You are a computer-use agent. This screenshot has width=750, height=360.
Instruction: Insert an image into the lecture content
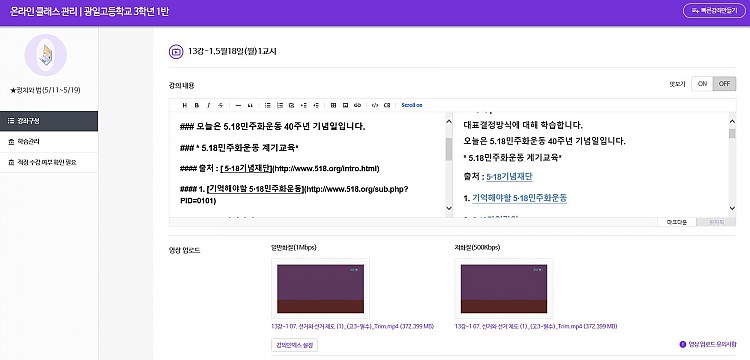[345, 105]
